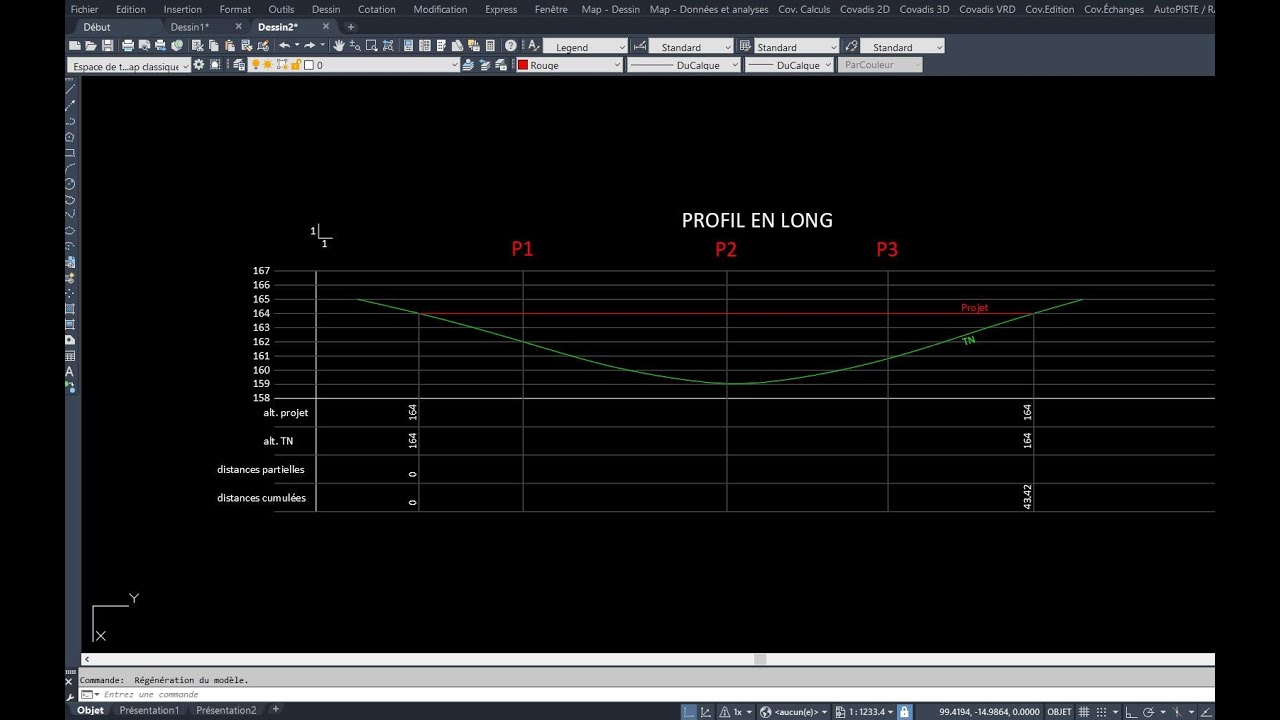The height and width of the screenshot is (720, 1280).
Task: Toggle snap mode dots in status bar
Action: pyautogui.click(x=1101, y=711)
